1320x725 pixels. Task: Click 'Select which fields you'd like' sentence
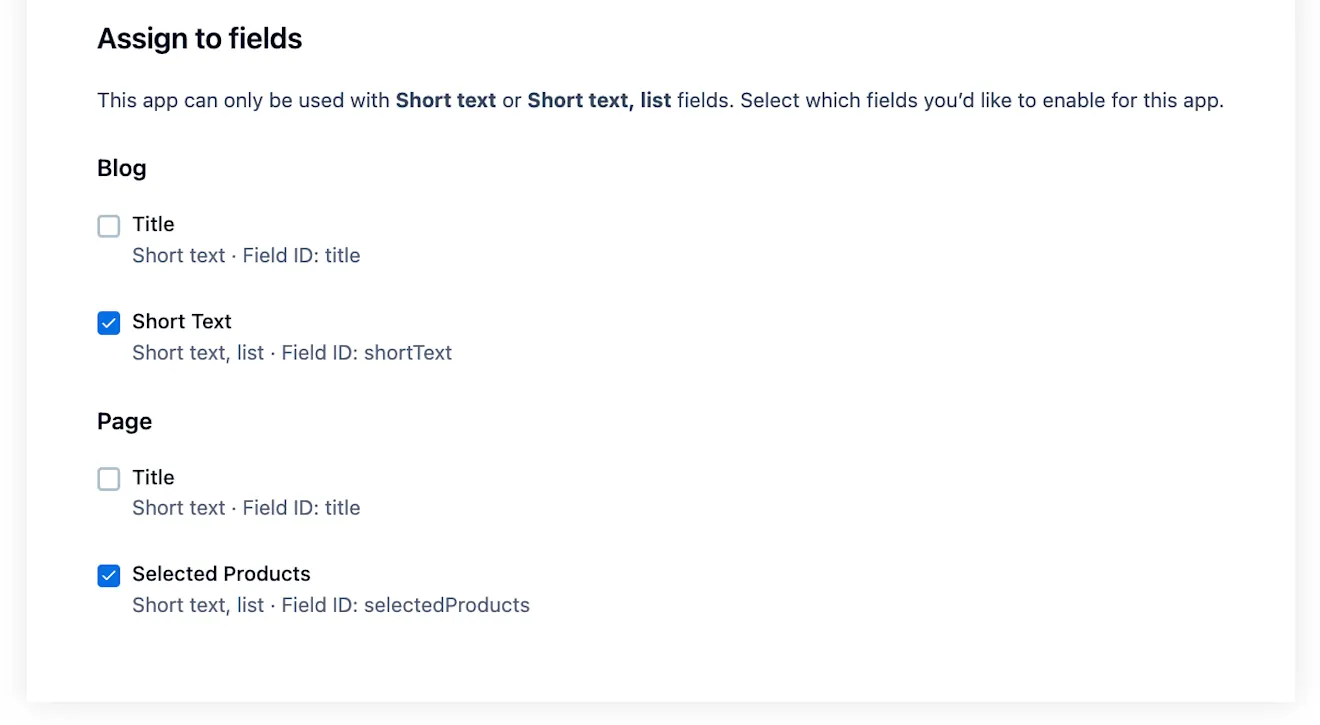pyautogui.click(x=982, y=100)
